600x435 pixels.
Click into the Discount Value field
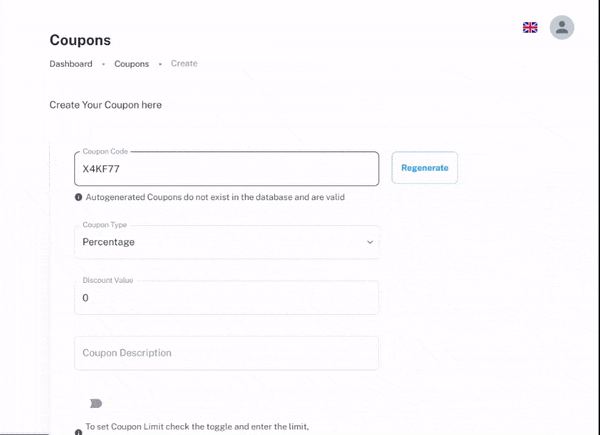point(227,298)
